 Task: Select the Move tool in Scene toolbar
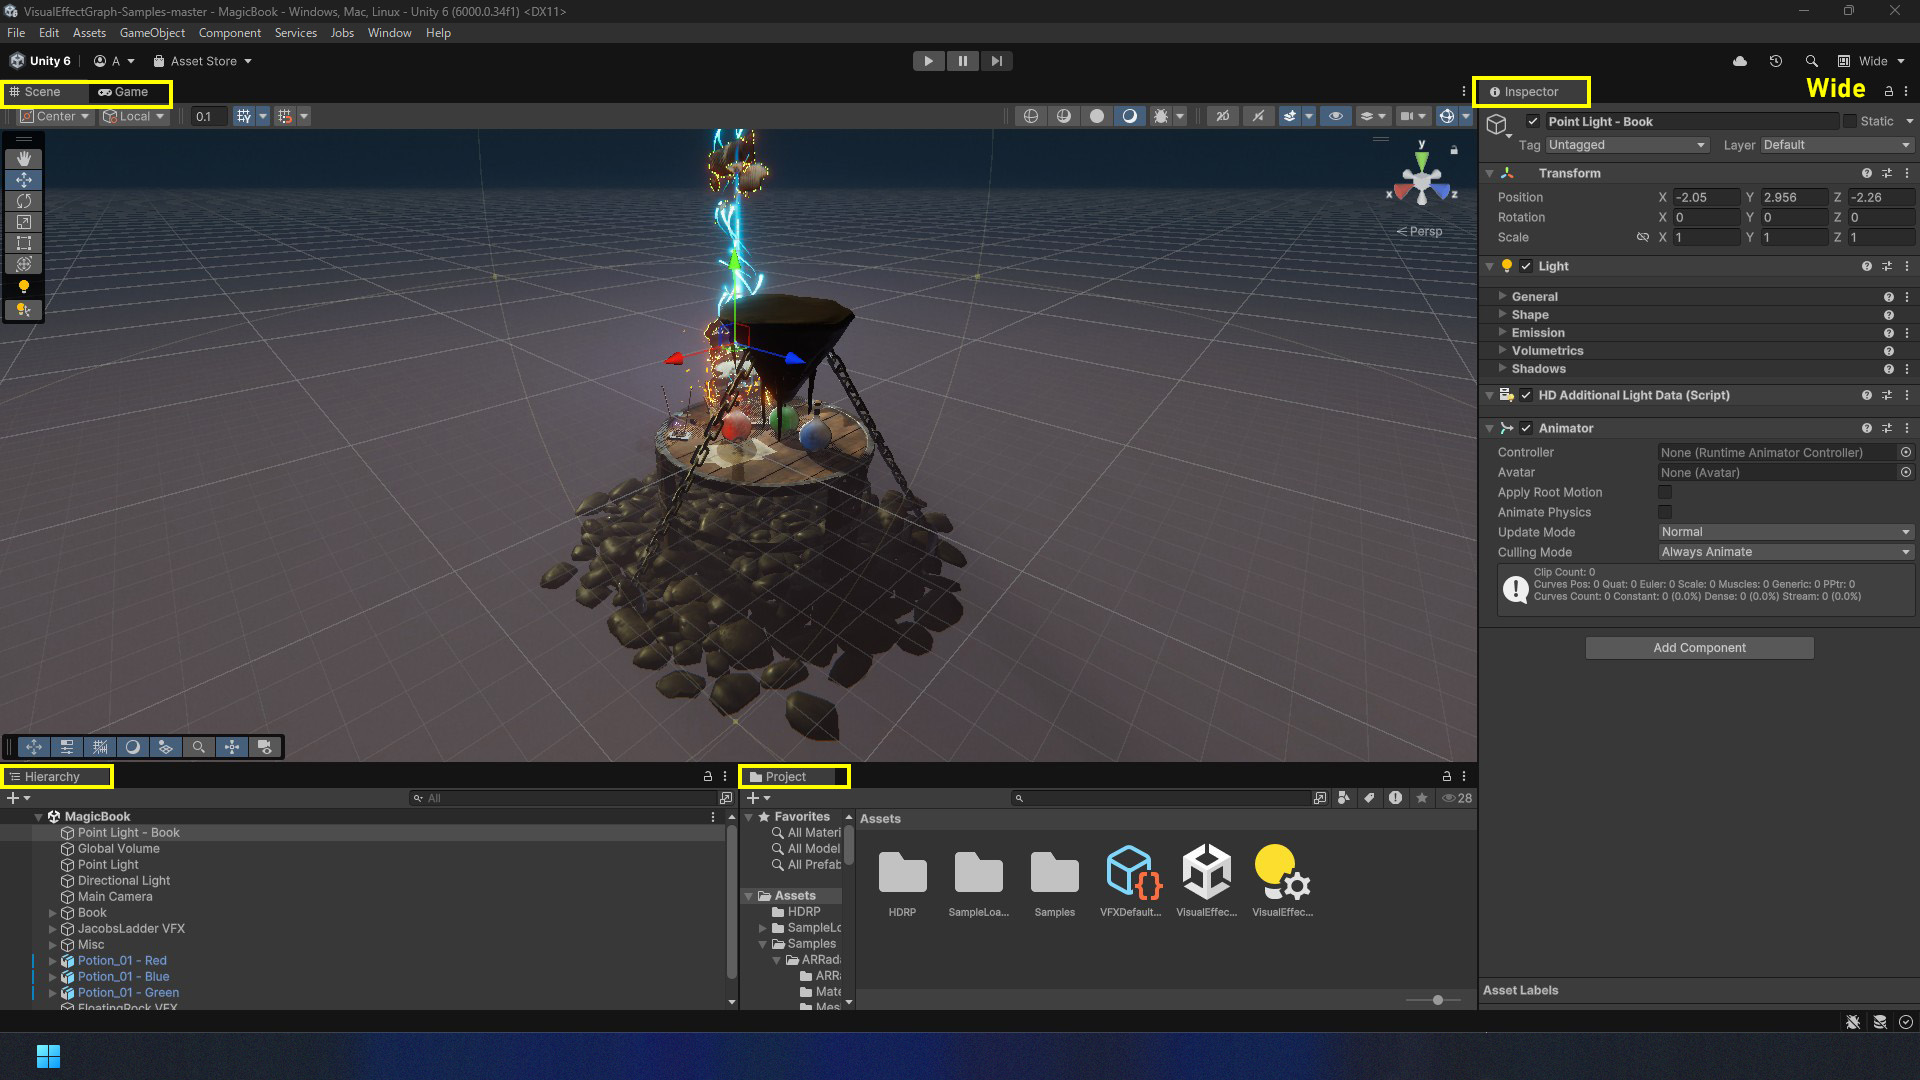click(24, 180)
